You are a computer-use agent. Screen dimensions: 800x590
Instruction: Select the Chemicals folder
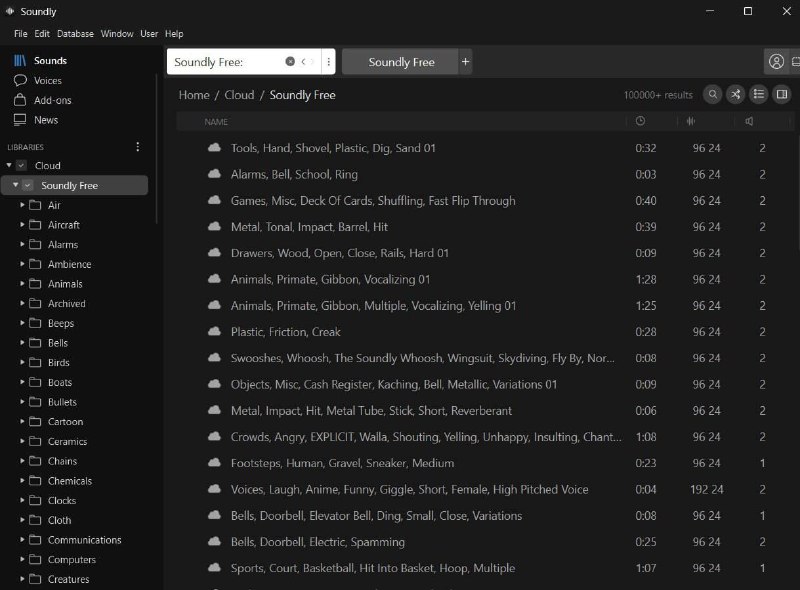70,481
